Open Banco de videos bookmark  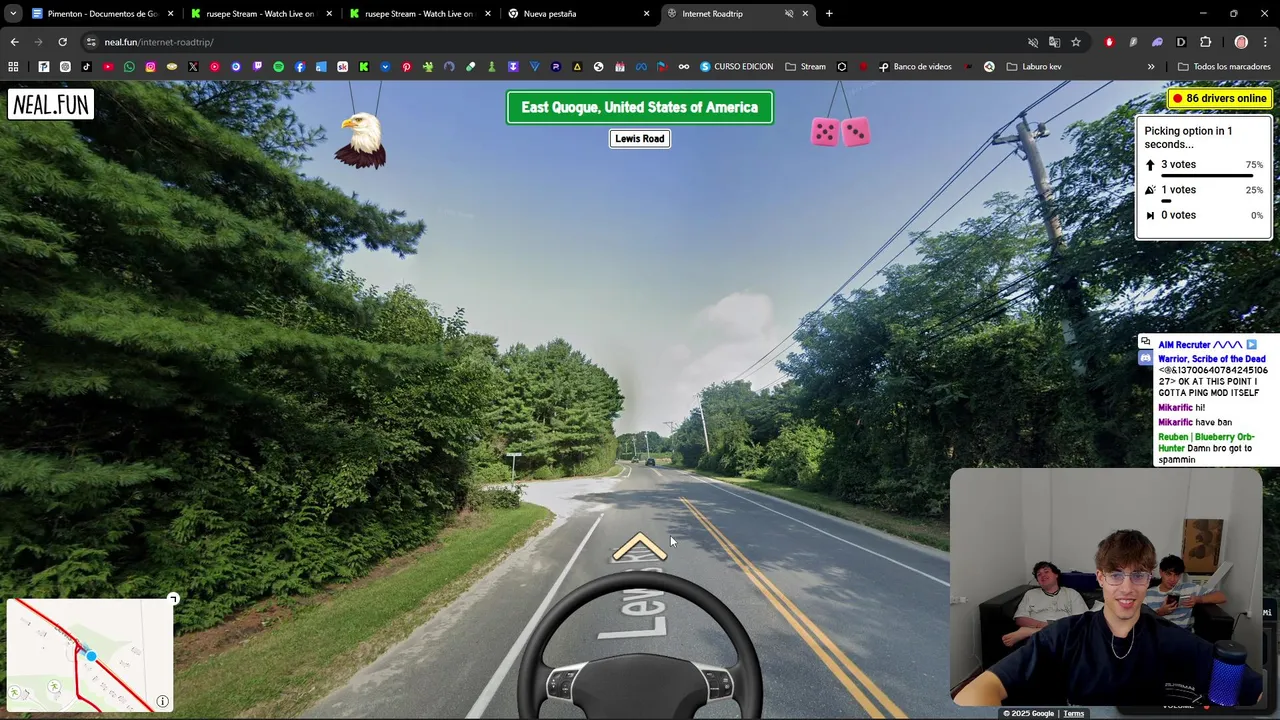click(x=915, y=67)
